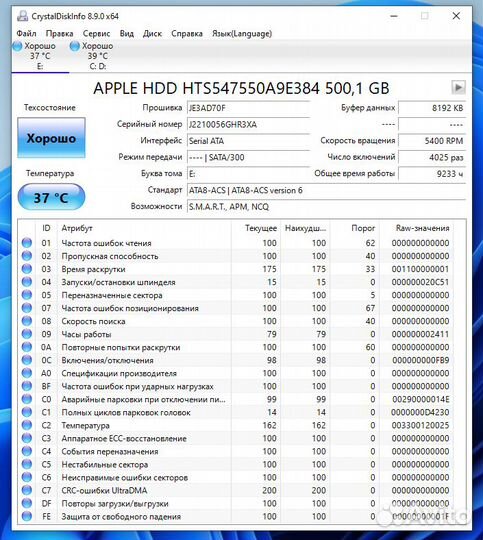Click status dot for attribute C3

tap(27, 438)
